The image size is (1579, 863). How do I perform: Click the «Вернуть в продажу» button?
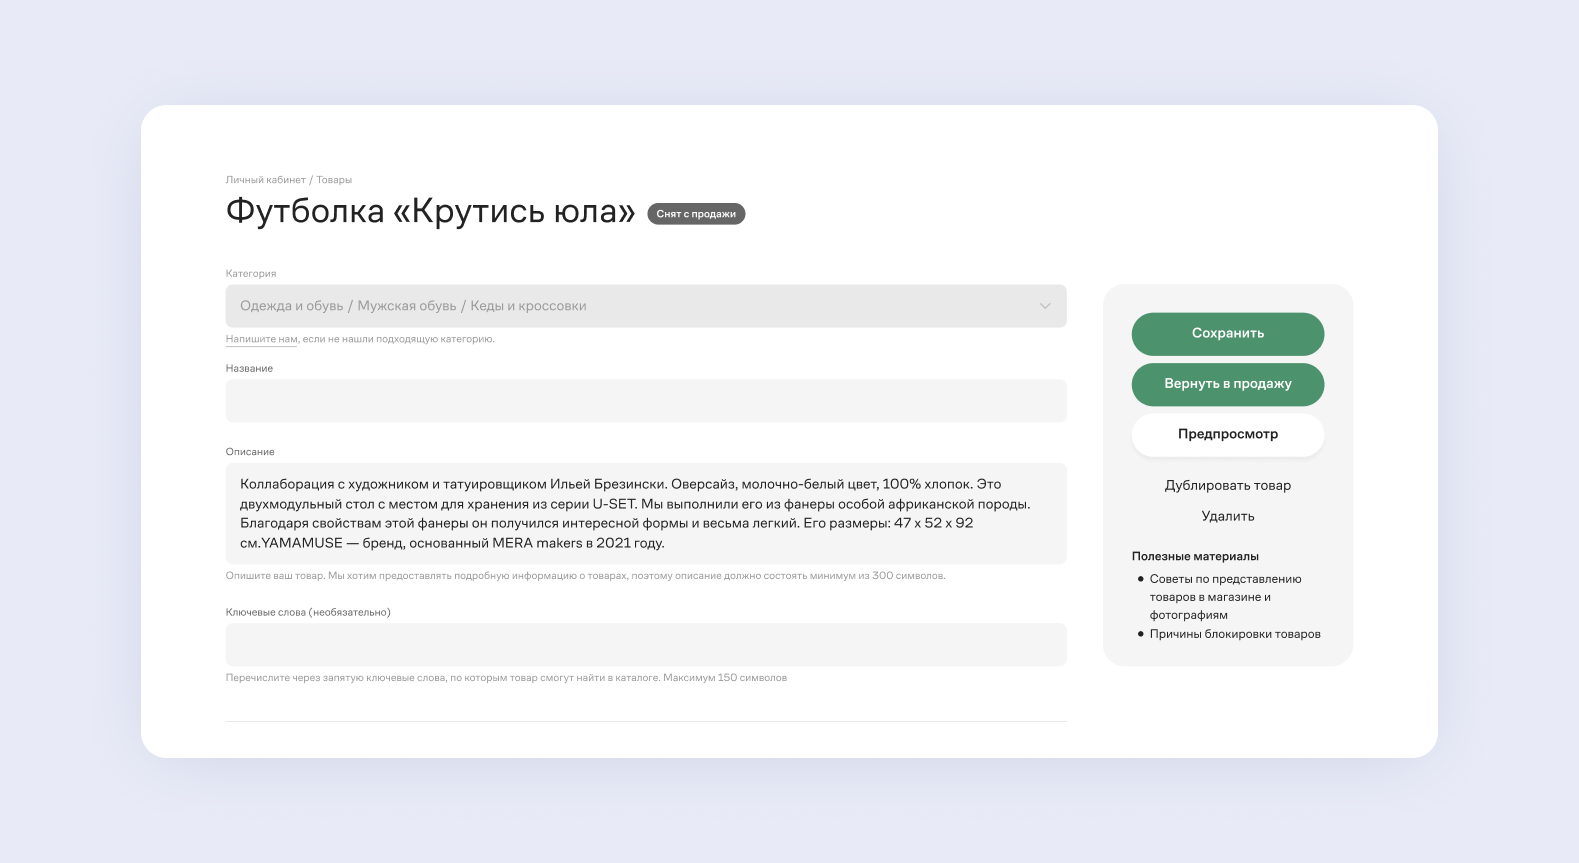pos(1227,384)
